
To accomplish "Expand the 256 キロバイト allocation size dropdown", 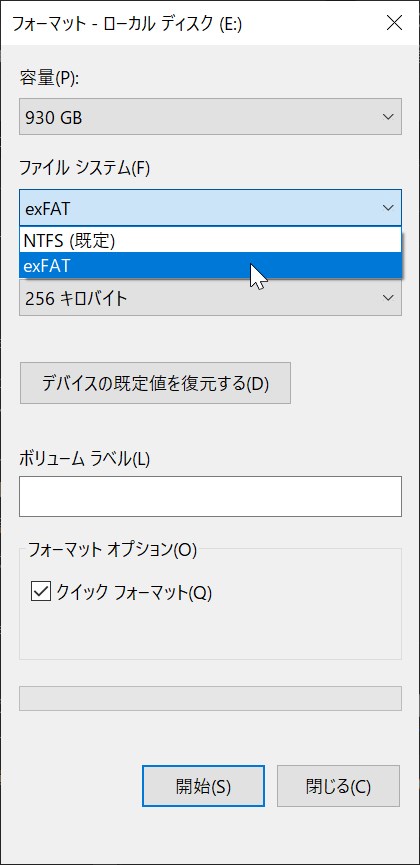I will (x=210, y=298).
